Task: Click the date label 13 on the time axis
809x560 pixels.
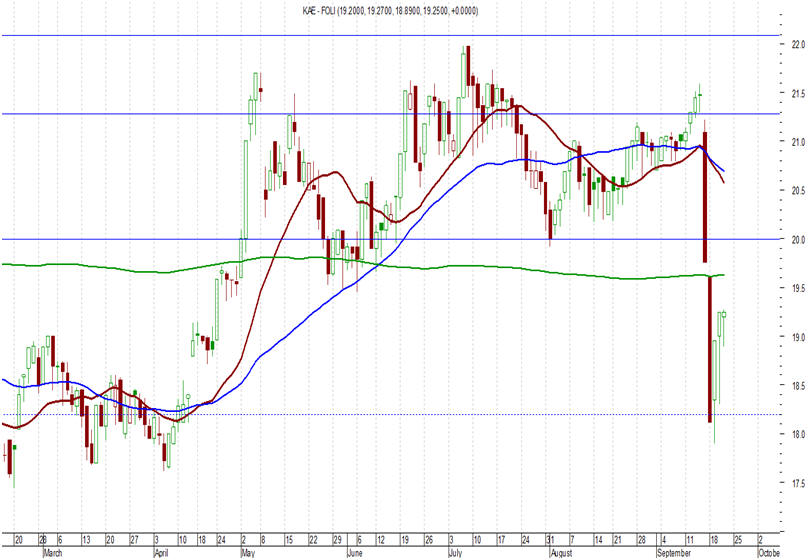Action: 86,540
